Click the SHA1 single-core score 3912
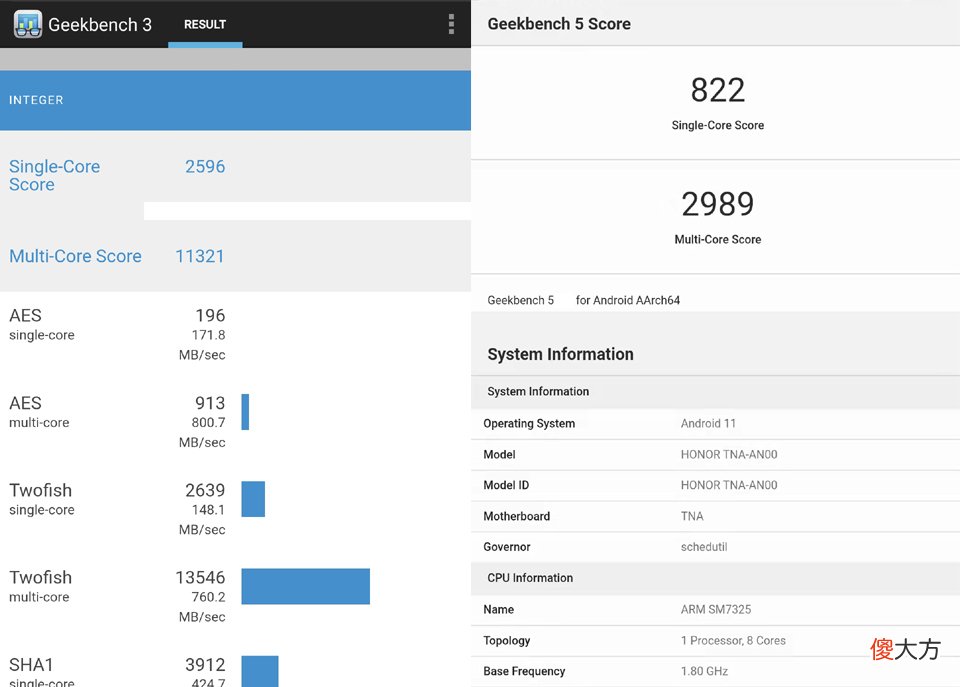Screen dimensions: 960x687 click(205, 665)
